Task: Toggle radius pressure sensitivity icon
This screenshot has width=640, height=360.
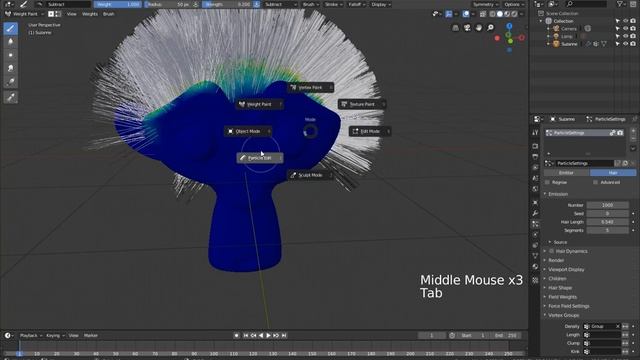Action: coord(195,4)
